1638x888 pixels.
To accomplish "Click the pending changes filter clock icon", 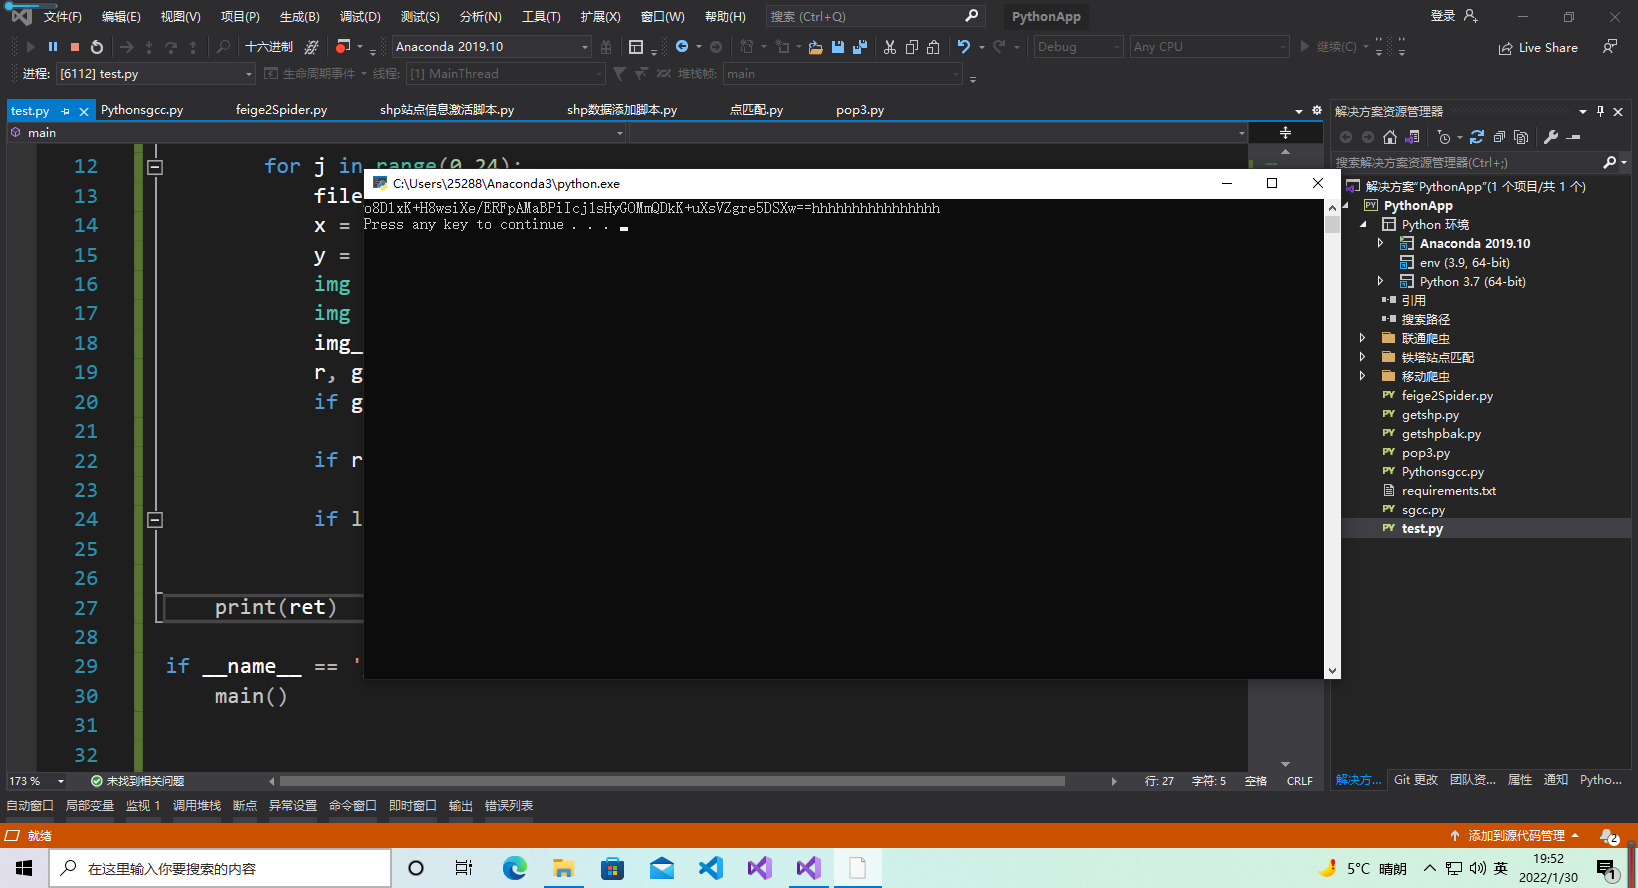I will pyautogui.click(x=1444, y=137).
